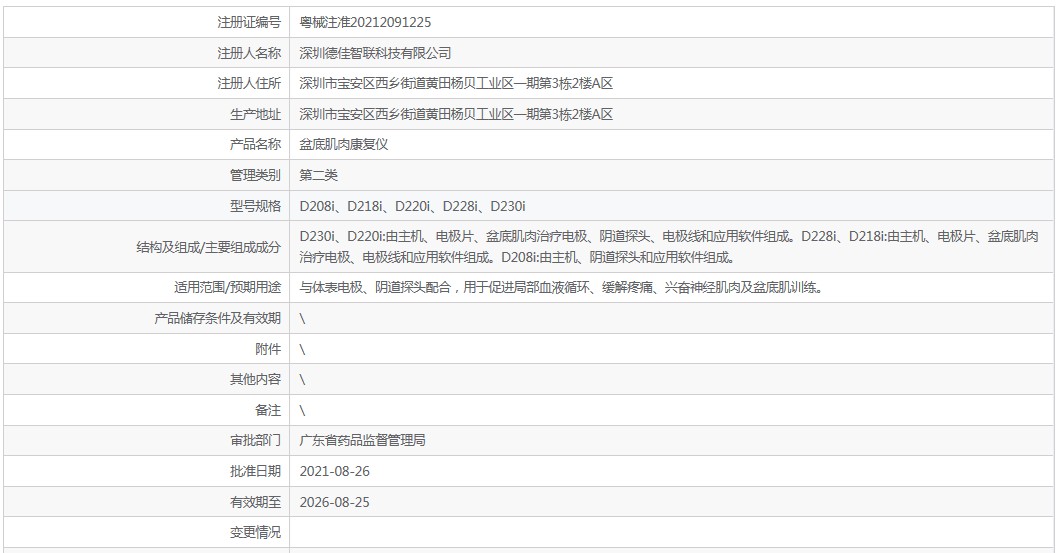Click the 注册人住所 label
The image size is (1060, 553).
[x=249, y=83]
